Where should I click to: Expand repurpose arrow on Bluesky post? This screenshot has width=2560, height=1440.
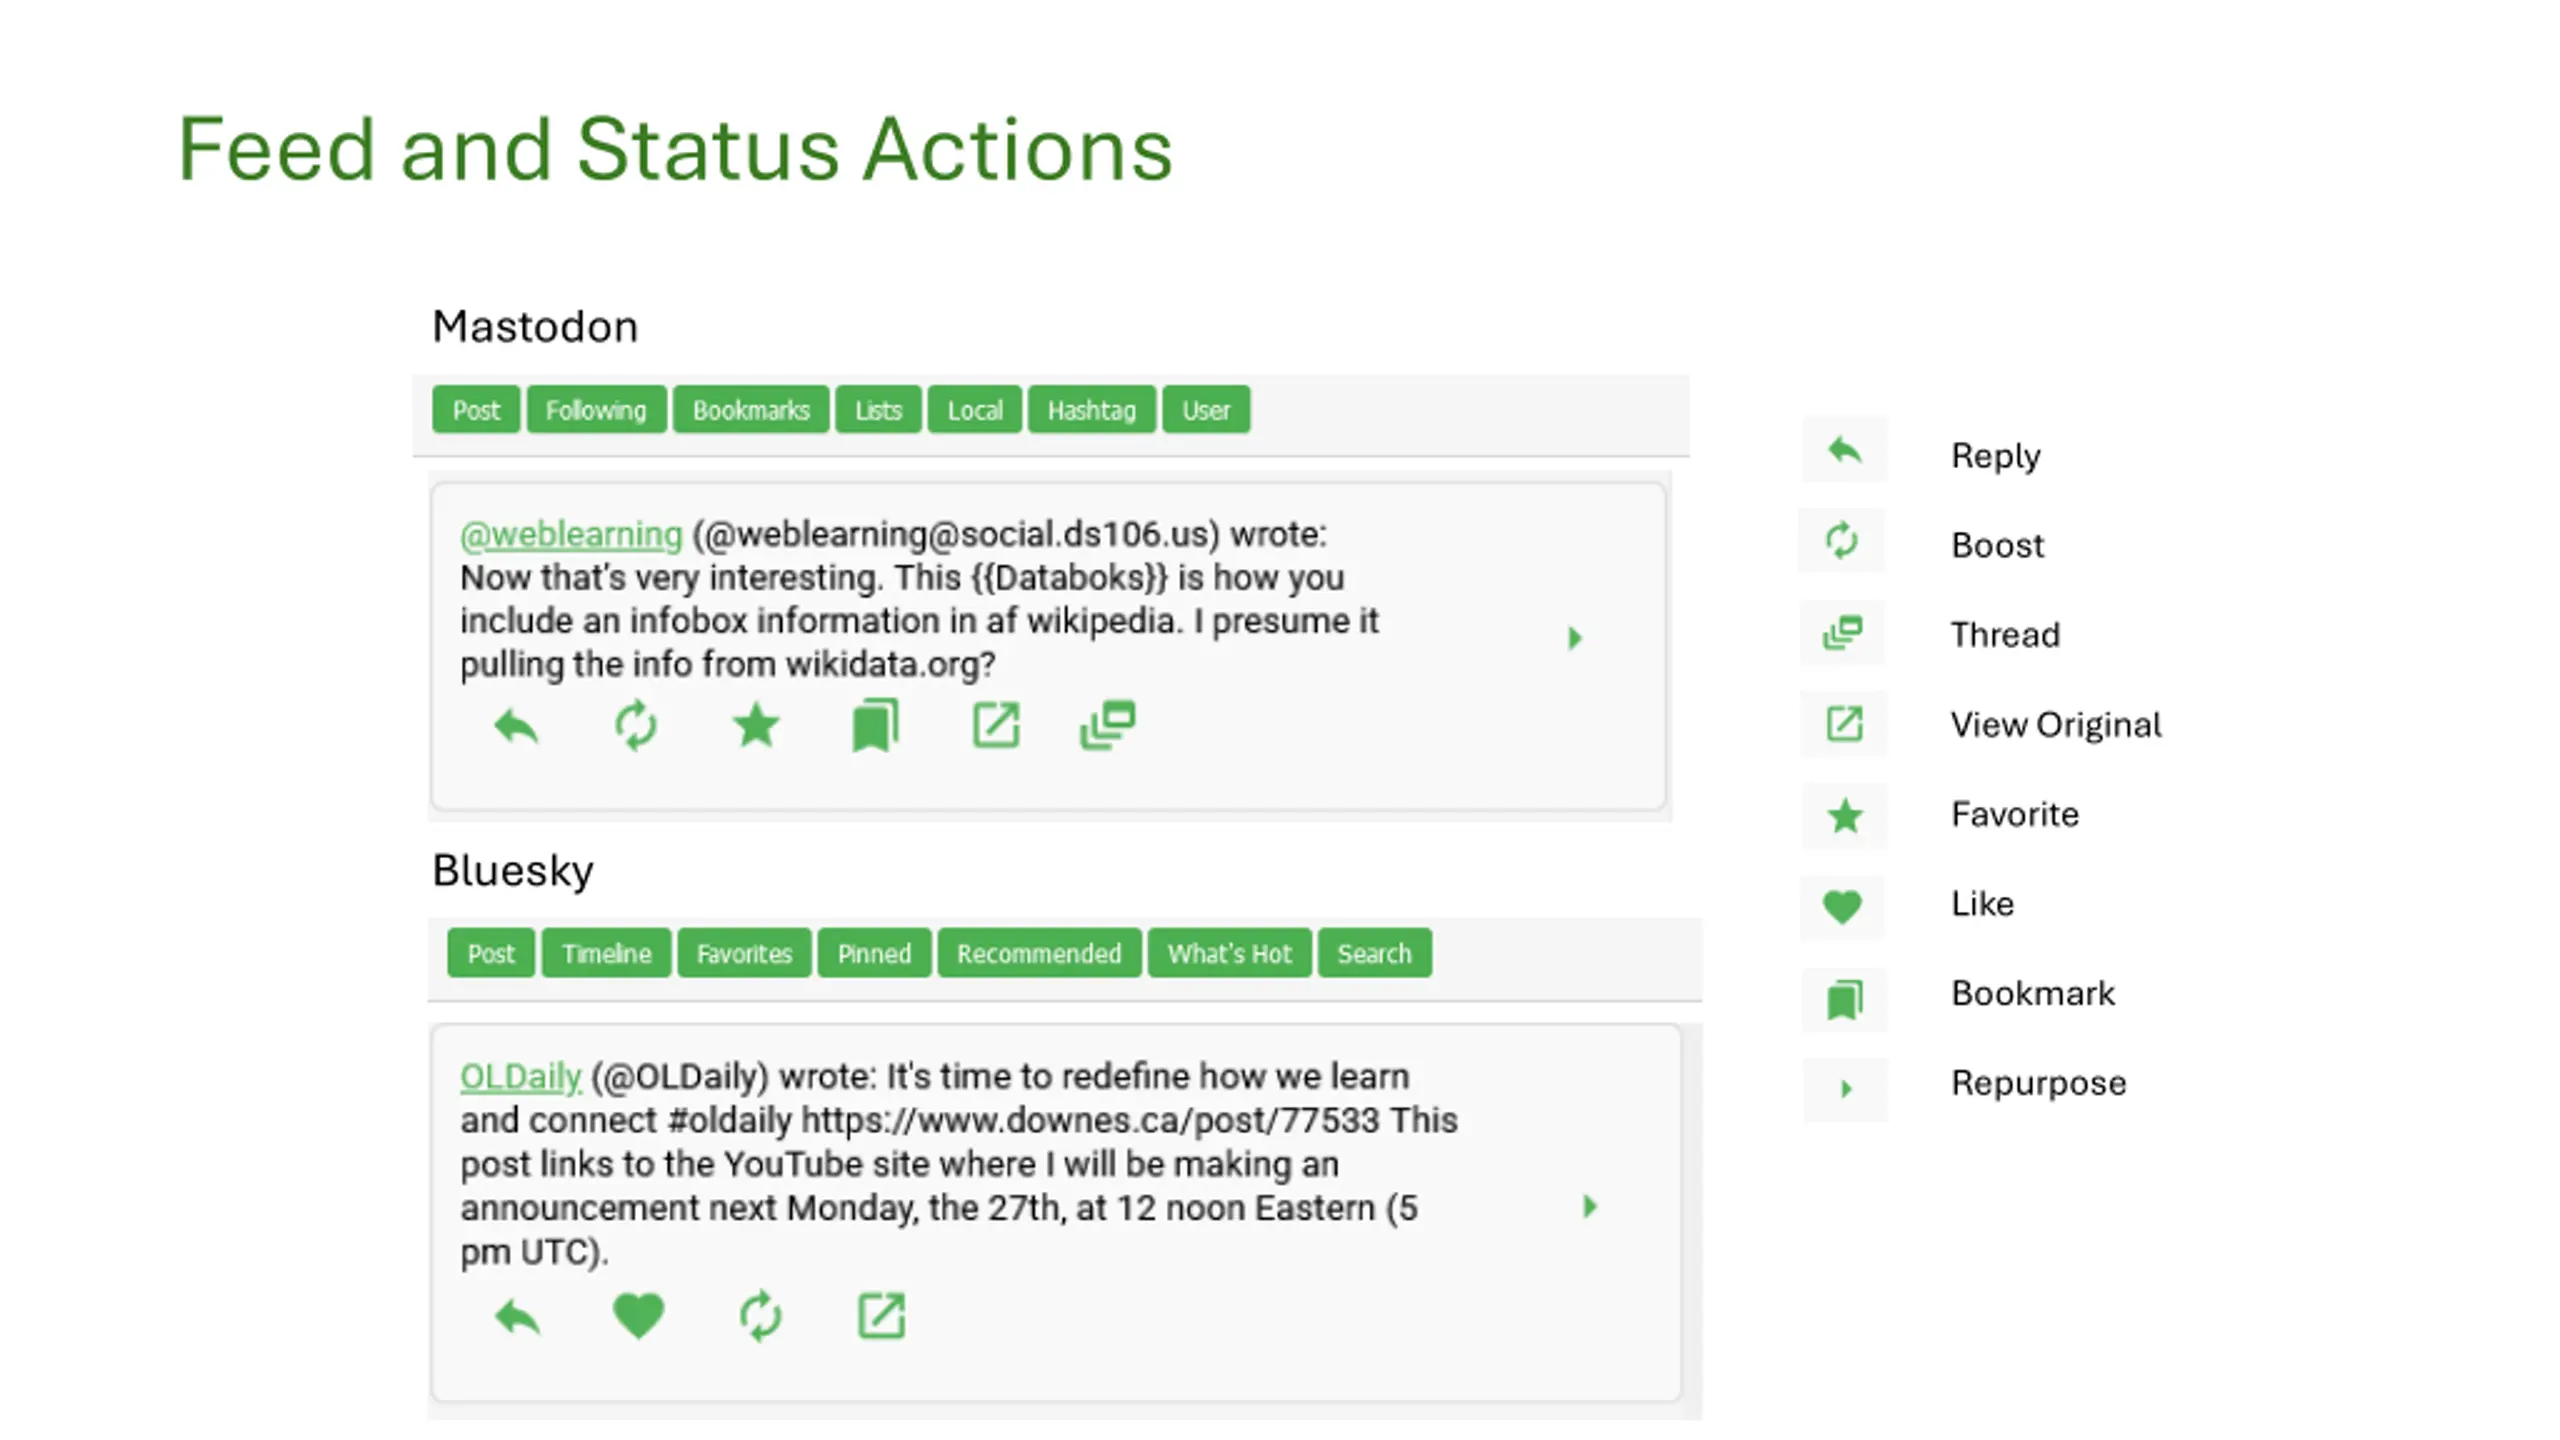[x=1590, y=1206]
